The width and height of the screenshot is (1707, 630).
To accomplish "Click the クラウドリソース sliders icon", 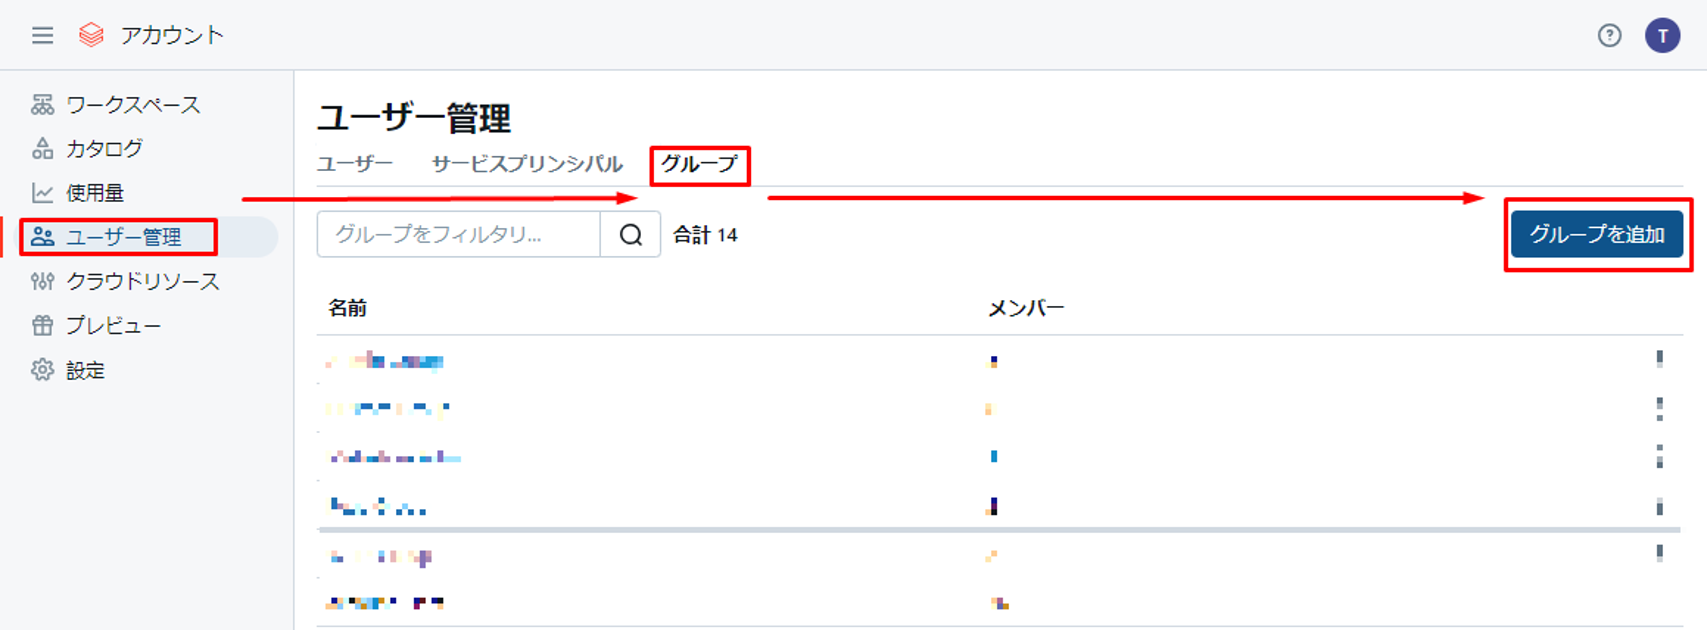I will click(x=42, y=281).
